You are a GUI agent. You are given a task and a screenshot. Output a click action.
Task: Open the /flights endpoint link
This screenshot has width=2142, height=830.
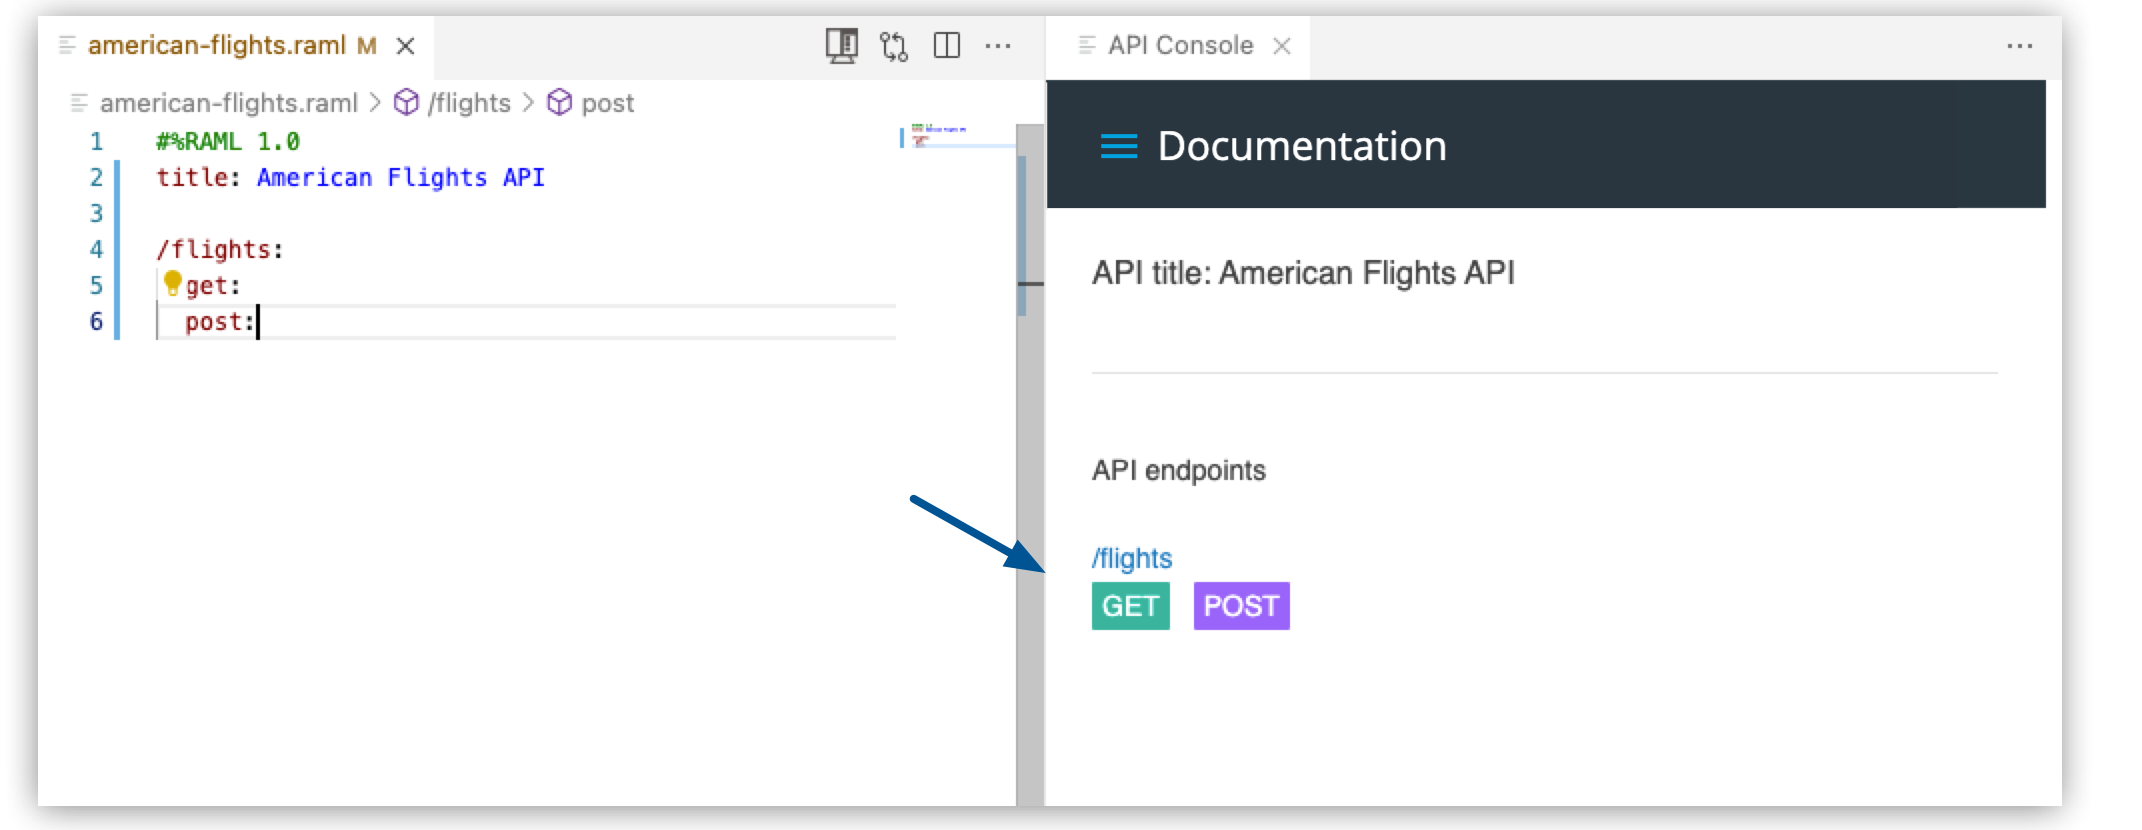tap(1132, 558)
